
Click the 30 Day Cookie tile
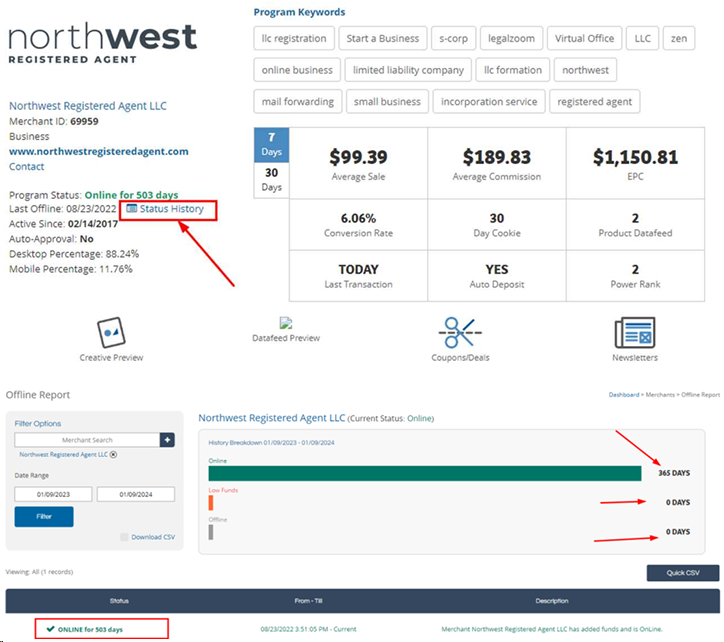click(x=497, y=225)
